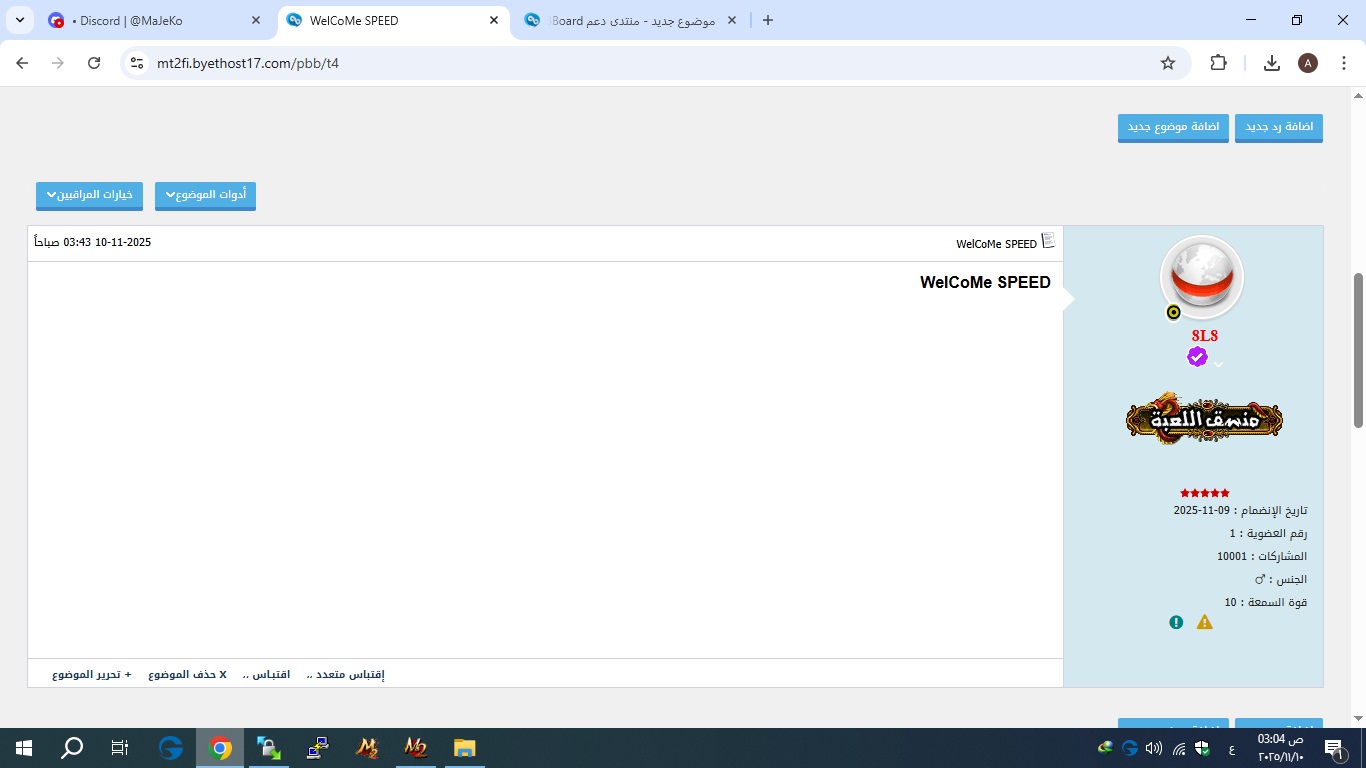
Task: Click the site information icon in address bar
Action: point(138,63)
